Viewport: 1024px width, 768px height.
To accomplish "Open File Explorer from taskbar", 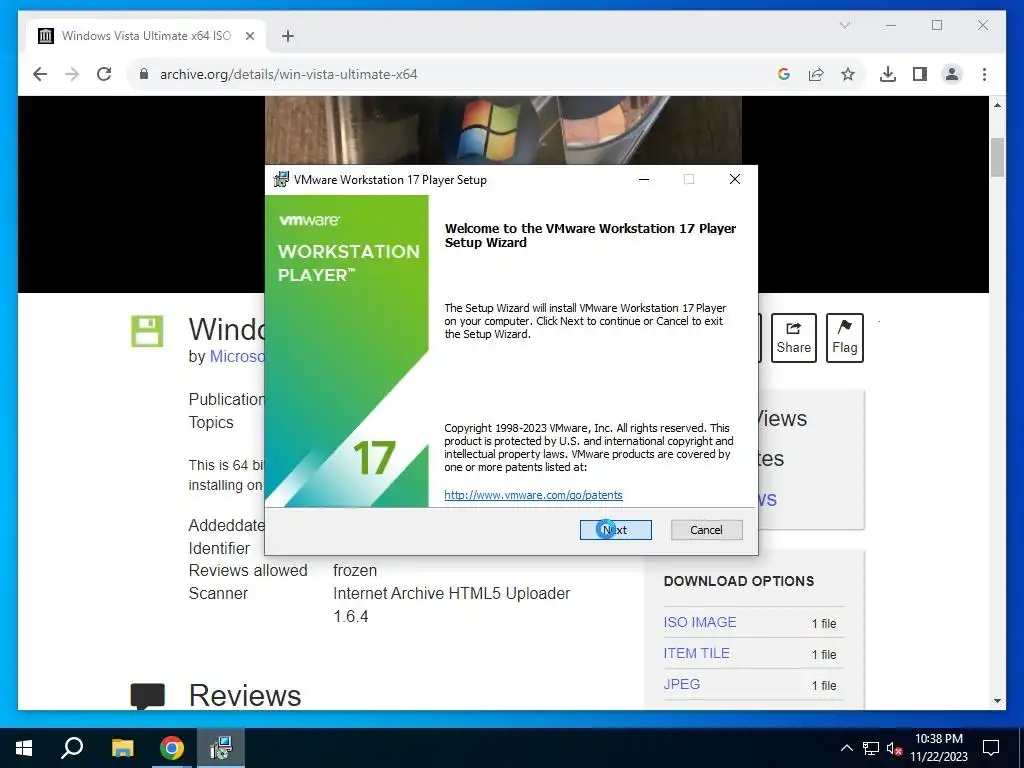I will (122, 748).
